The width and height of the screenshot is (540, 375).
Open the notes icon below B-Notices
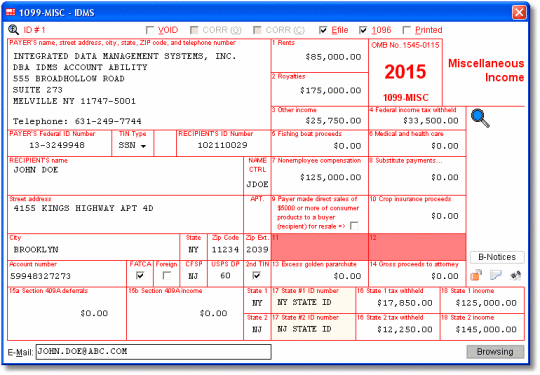coord(496,275)
